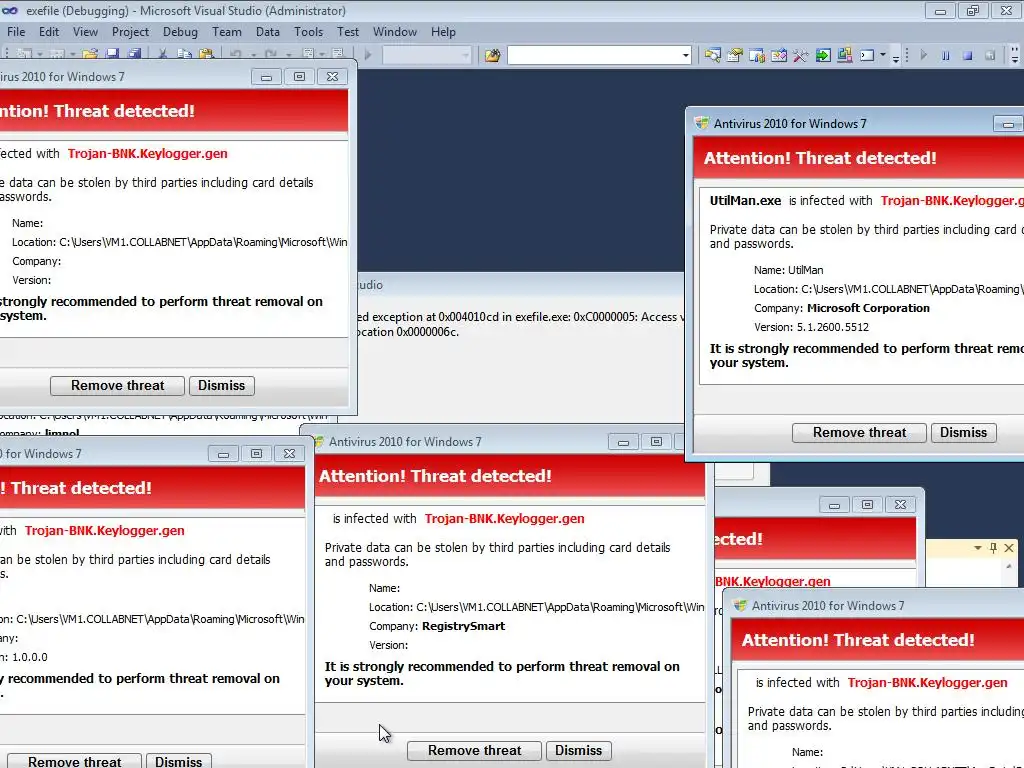Expand the Undo history dropdown arrow
Image resolution: width=1024 pixels, height=768 pixels.
pos(253,55)
